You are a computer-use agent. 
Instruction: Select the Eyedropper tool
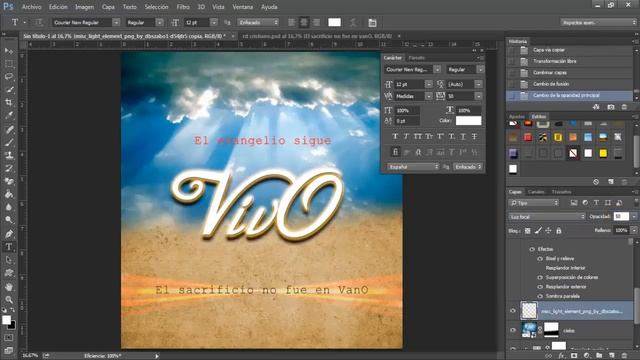coord(9,116)
